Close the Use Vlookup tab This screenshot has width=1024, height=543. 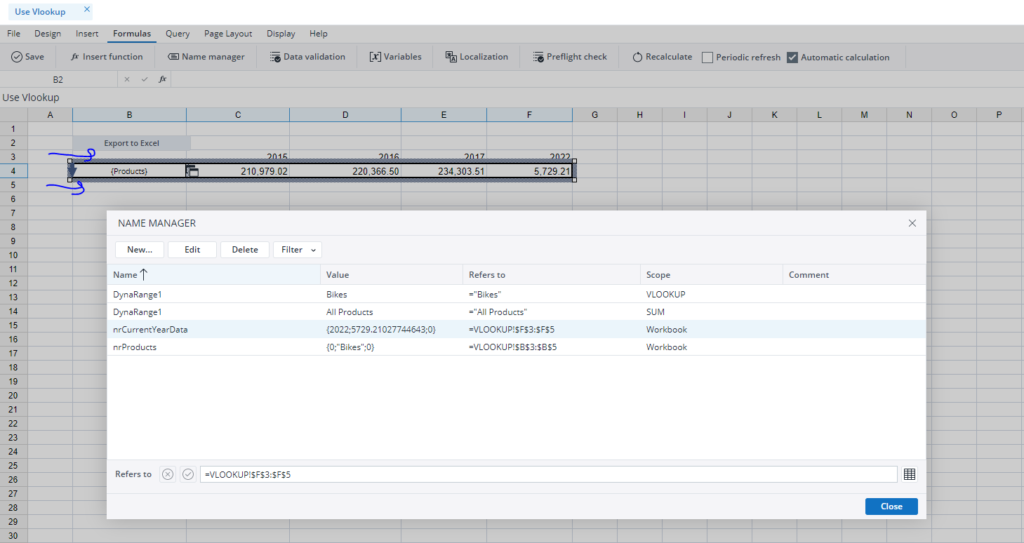[x=87, y=9]
